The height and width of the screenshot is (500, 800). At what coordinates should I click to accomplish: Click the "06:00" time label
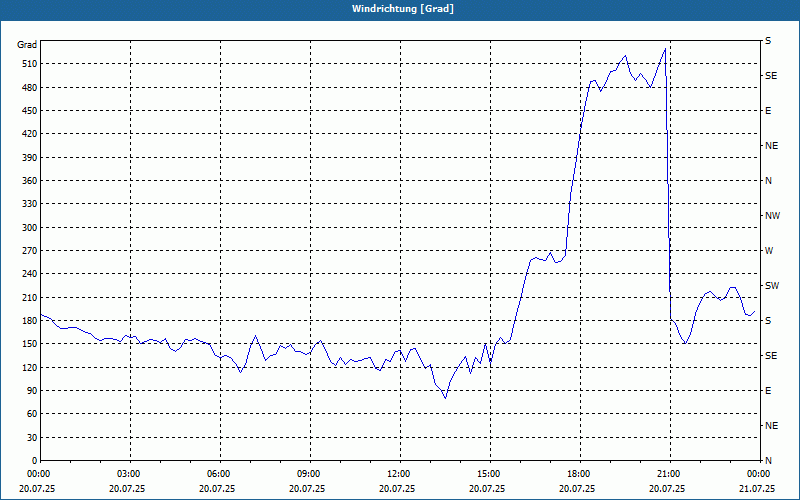coord(217,474)
